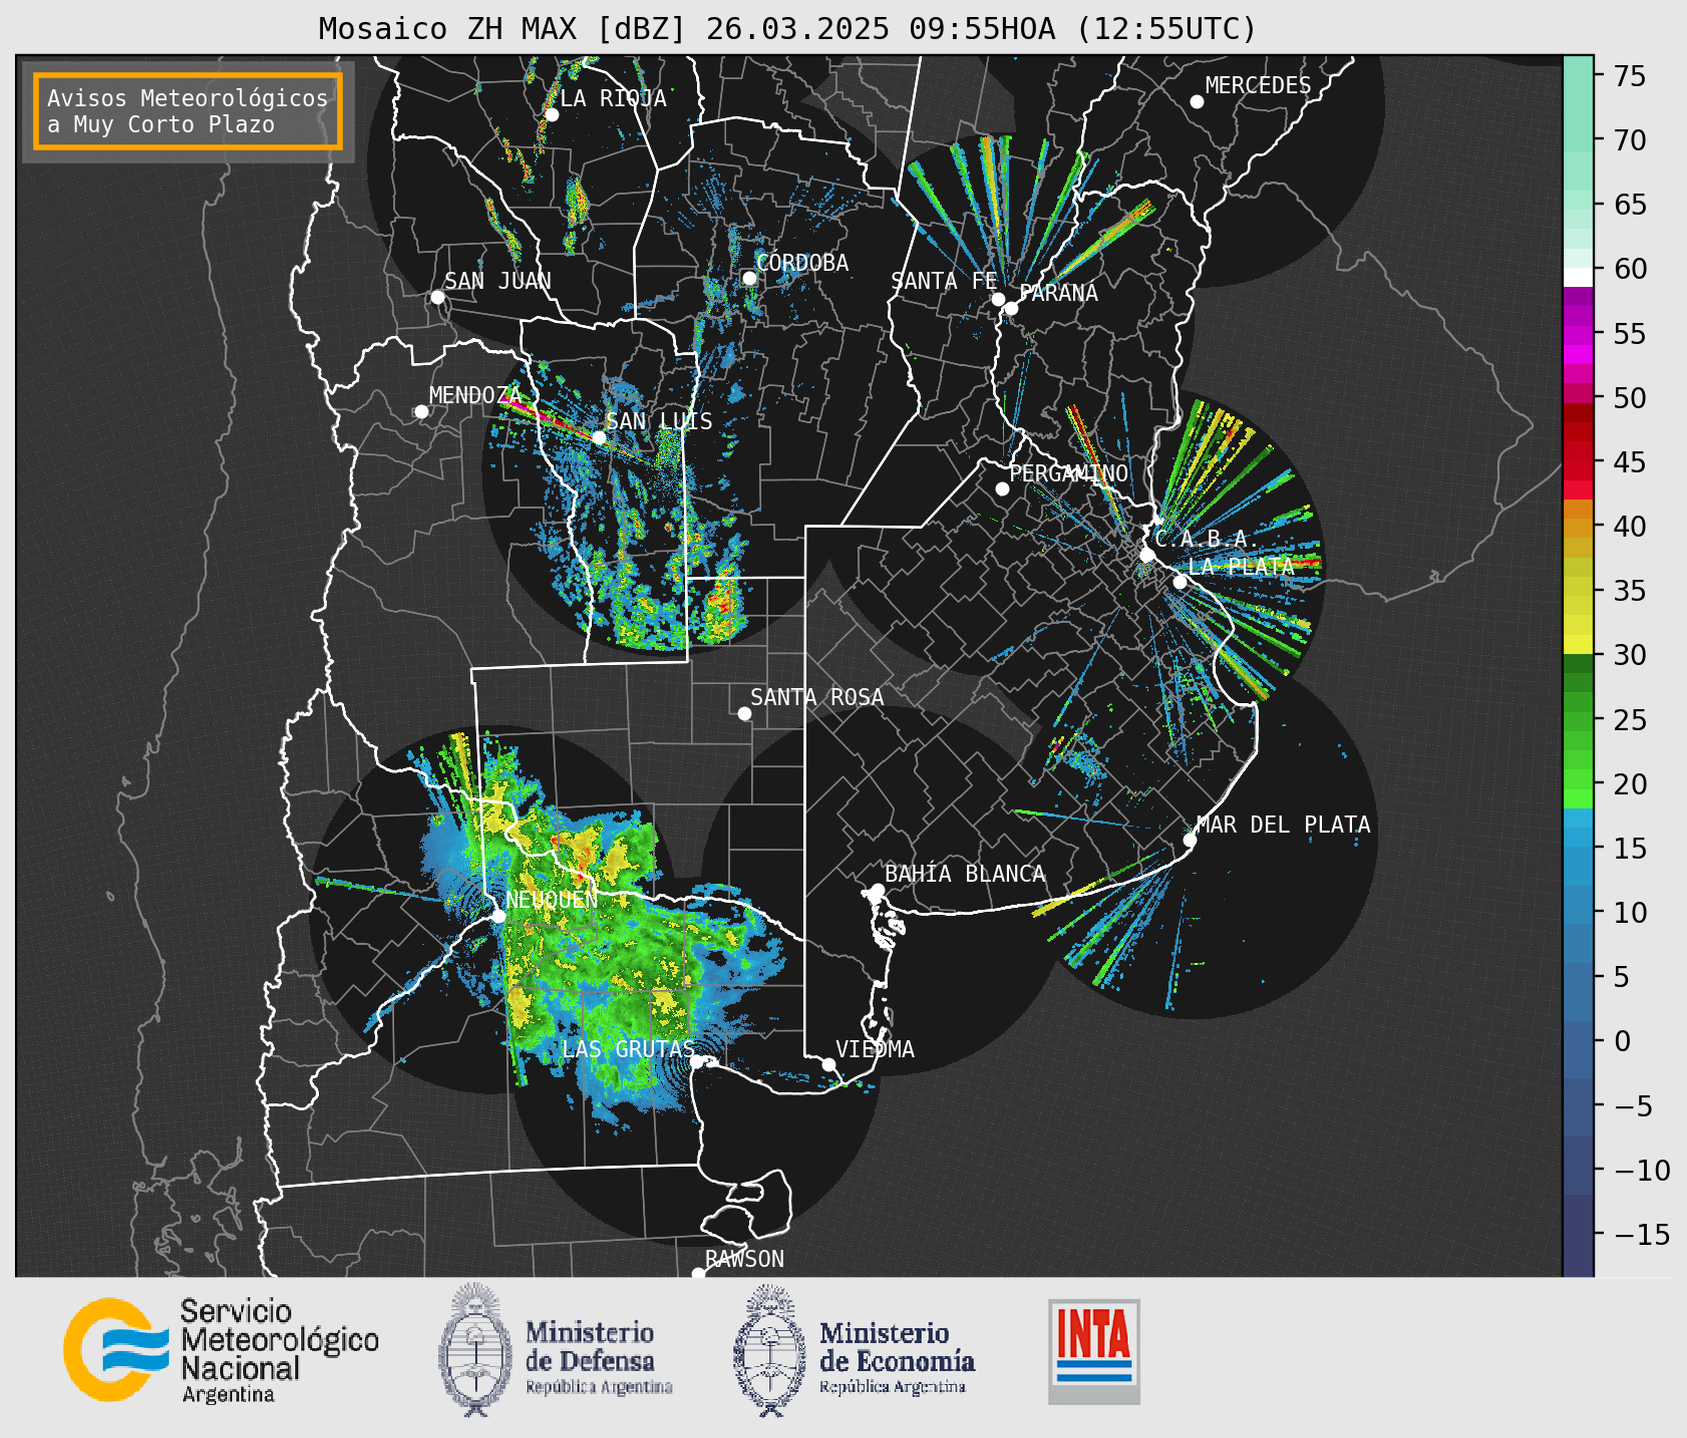This screenshot has width=1687, height=1438.
Task: Click the Ministerio de Economía emblem
Action: coord(769,1350)
